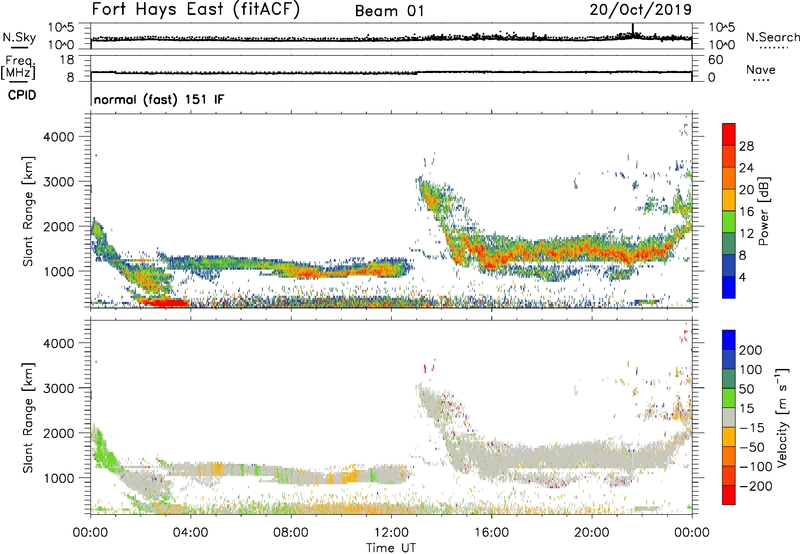Click the red top segment of power colorbar
Image resolution: width=800 pixels, height=554 pixels.
729,134
